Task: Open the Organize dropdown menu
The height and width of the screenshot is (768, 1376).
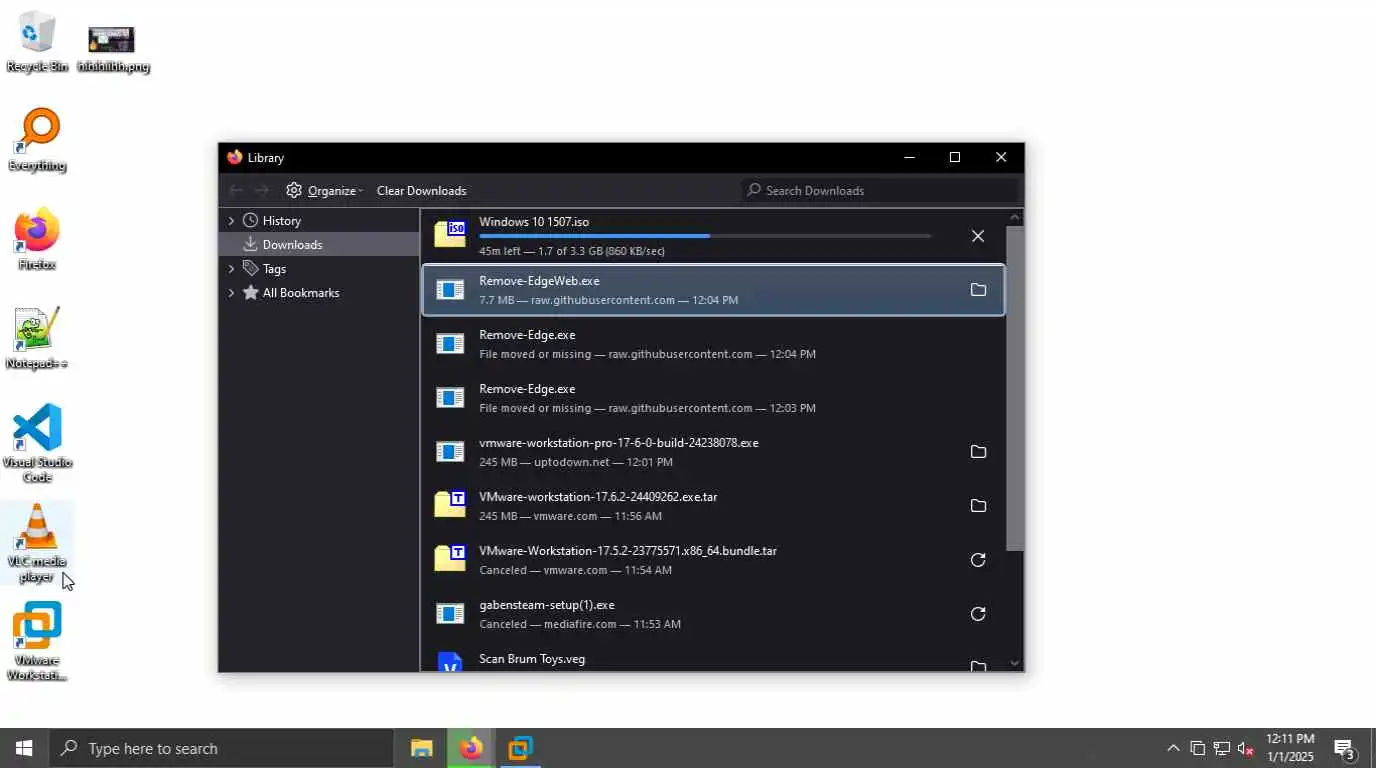Action: [x=324, y=190]
